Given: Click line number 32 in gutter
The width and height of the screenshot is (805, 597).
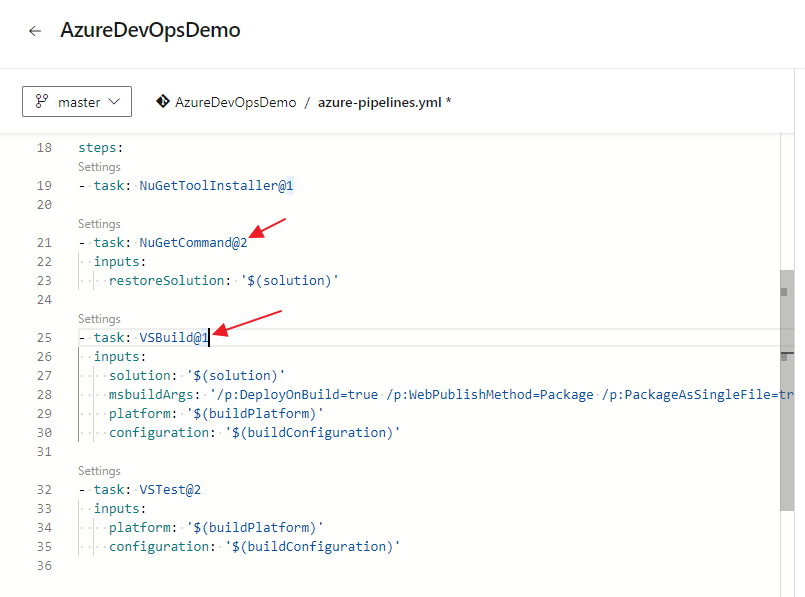Looking at the screenshot, I should click(44, 489).
